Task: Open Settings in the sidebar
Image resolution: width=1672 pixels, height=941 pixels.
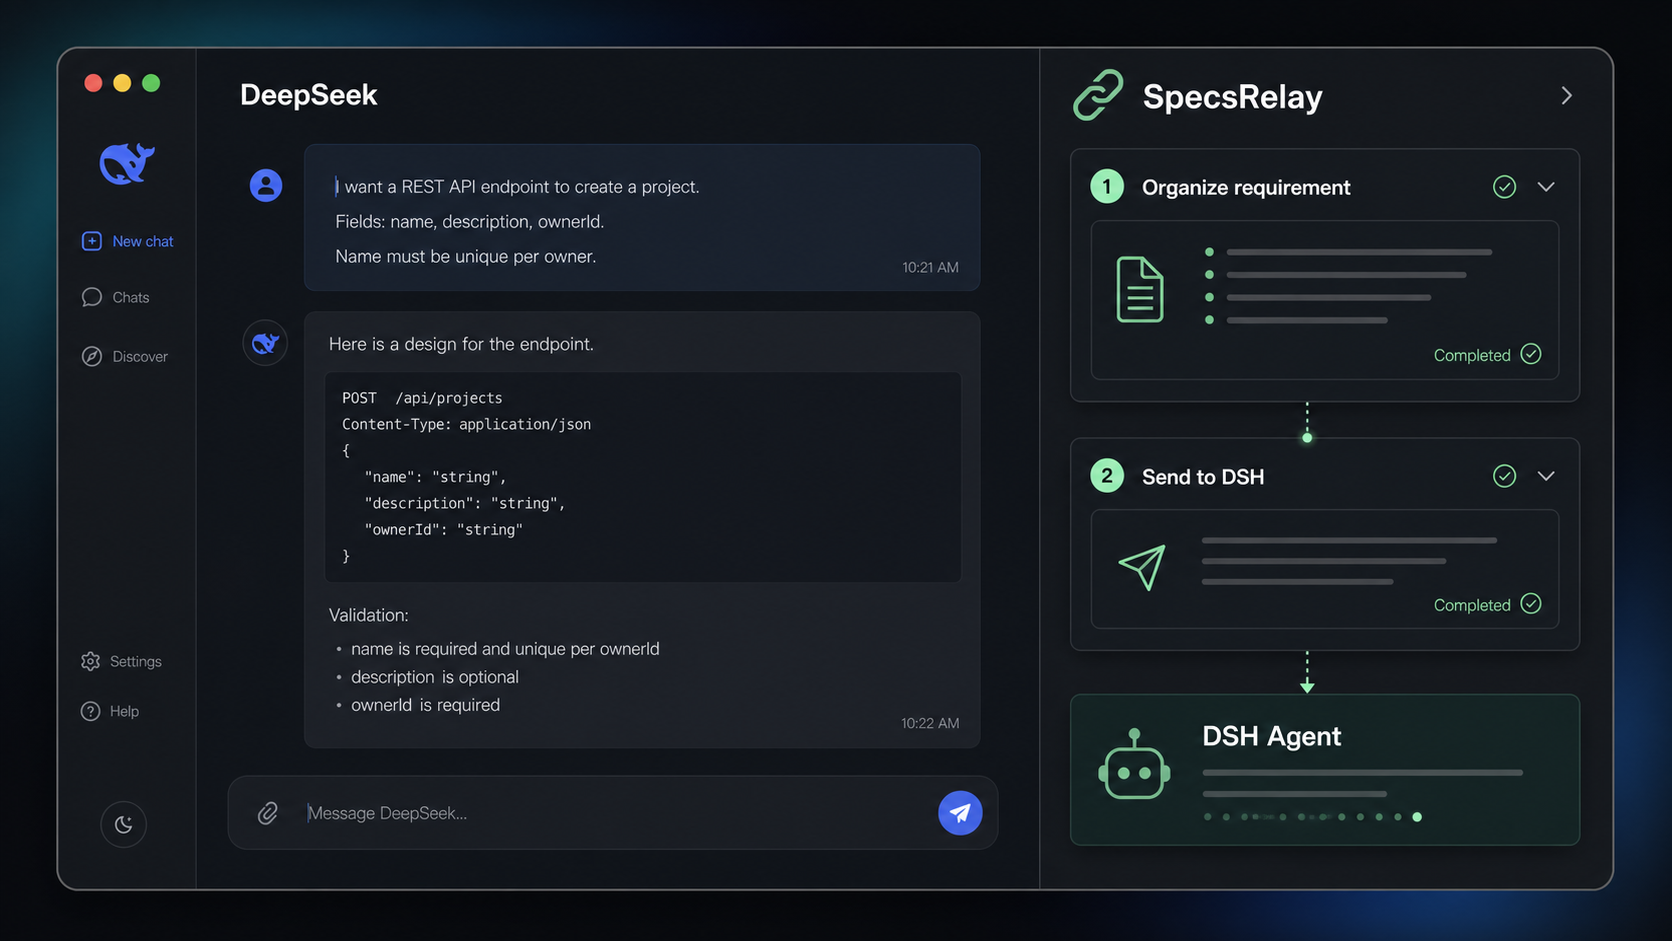Action: point(121,661)
